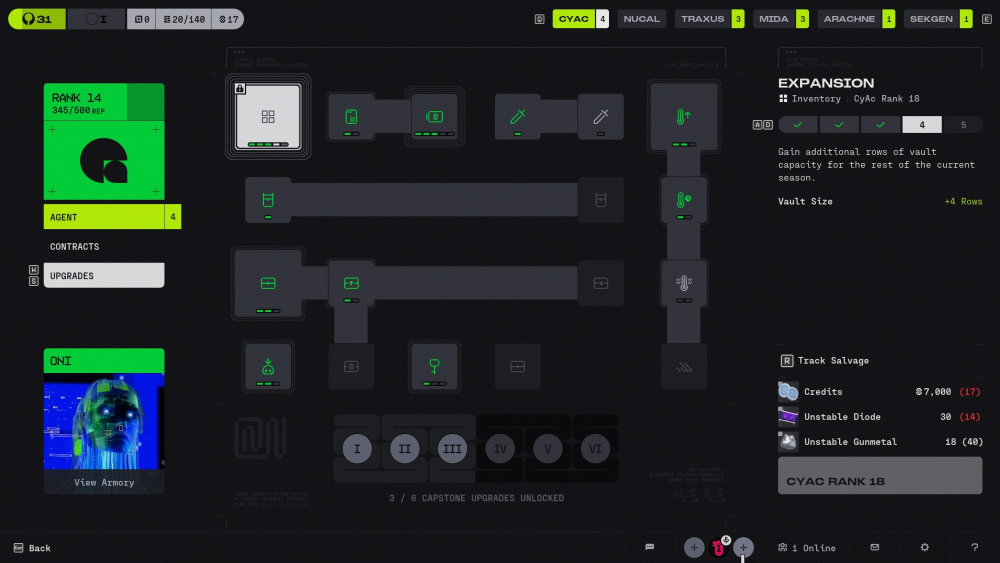The width and height of the screenshot is (1000, 563).
Task: Select locked capstone upgrade IV
Action: point(500,449)
